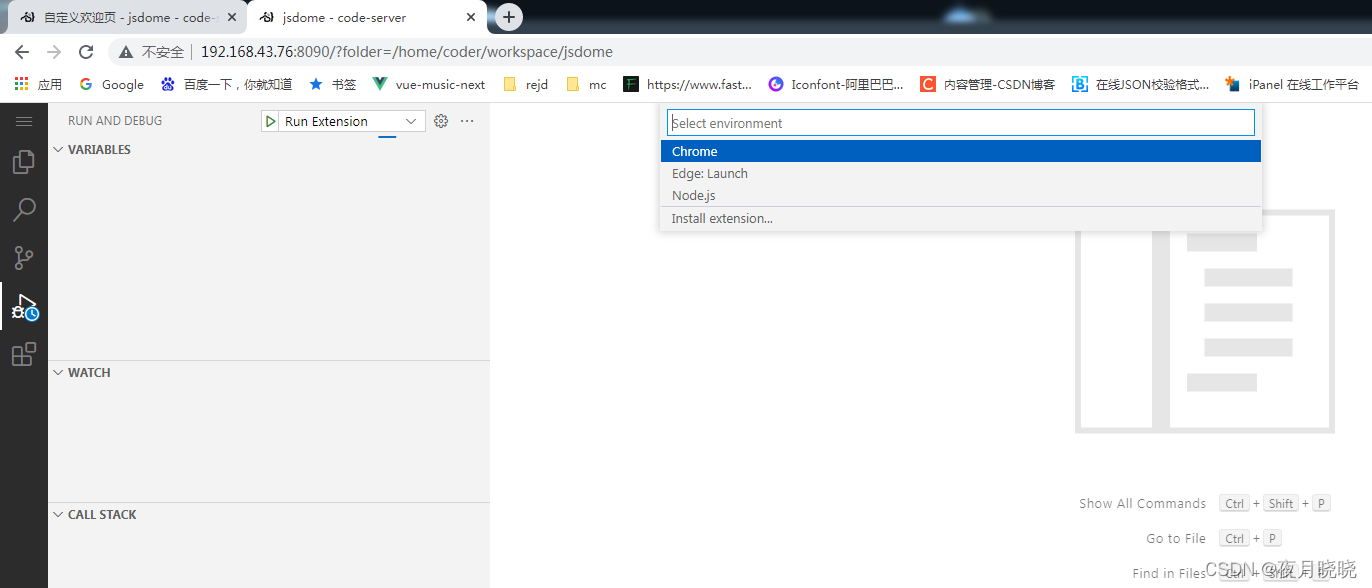
Task: Open the vue-music-next bookmark
Action: [428, 84]
